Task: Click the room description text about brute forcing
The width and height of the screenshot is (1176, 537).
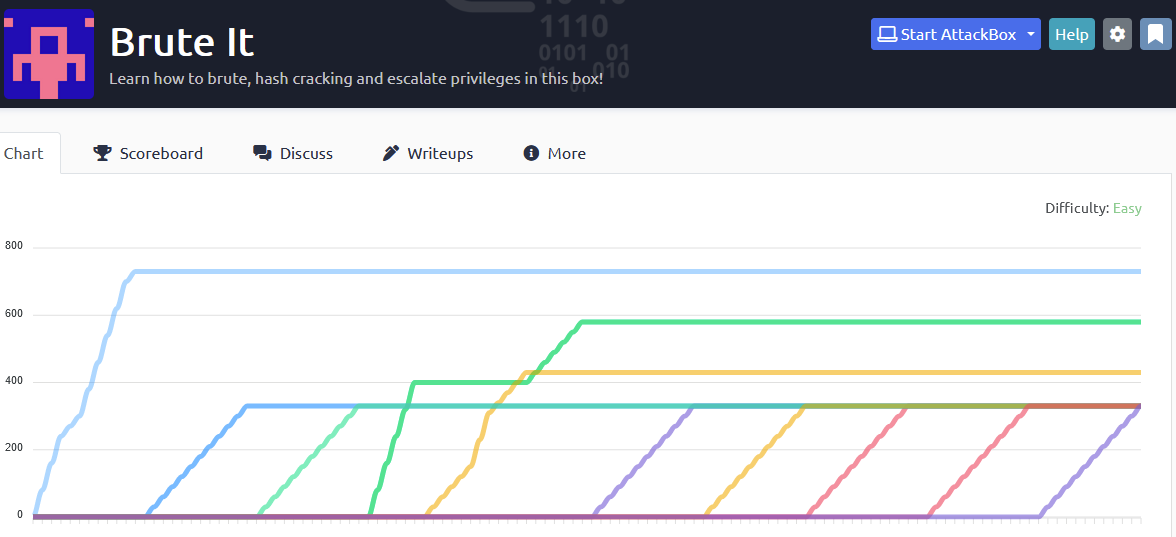Action: point(356,78)
